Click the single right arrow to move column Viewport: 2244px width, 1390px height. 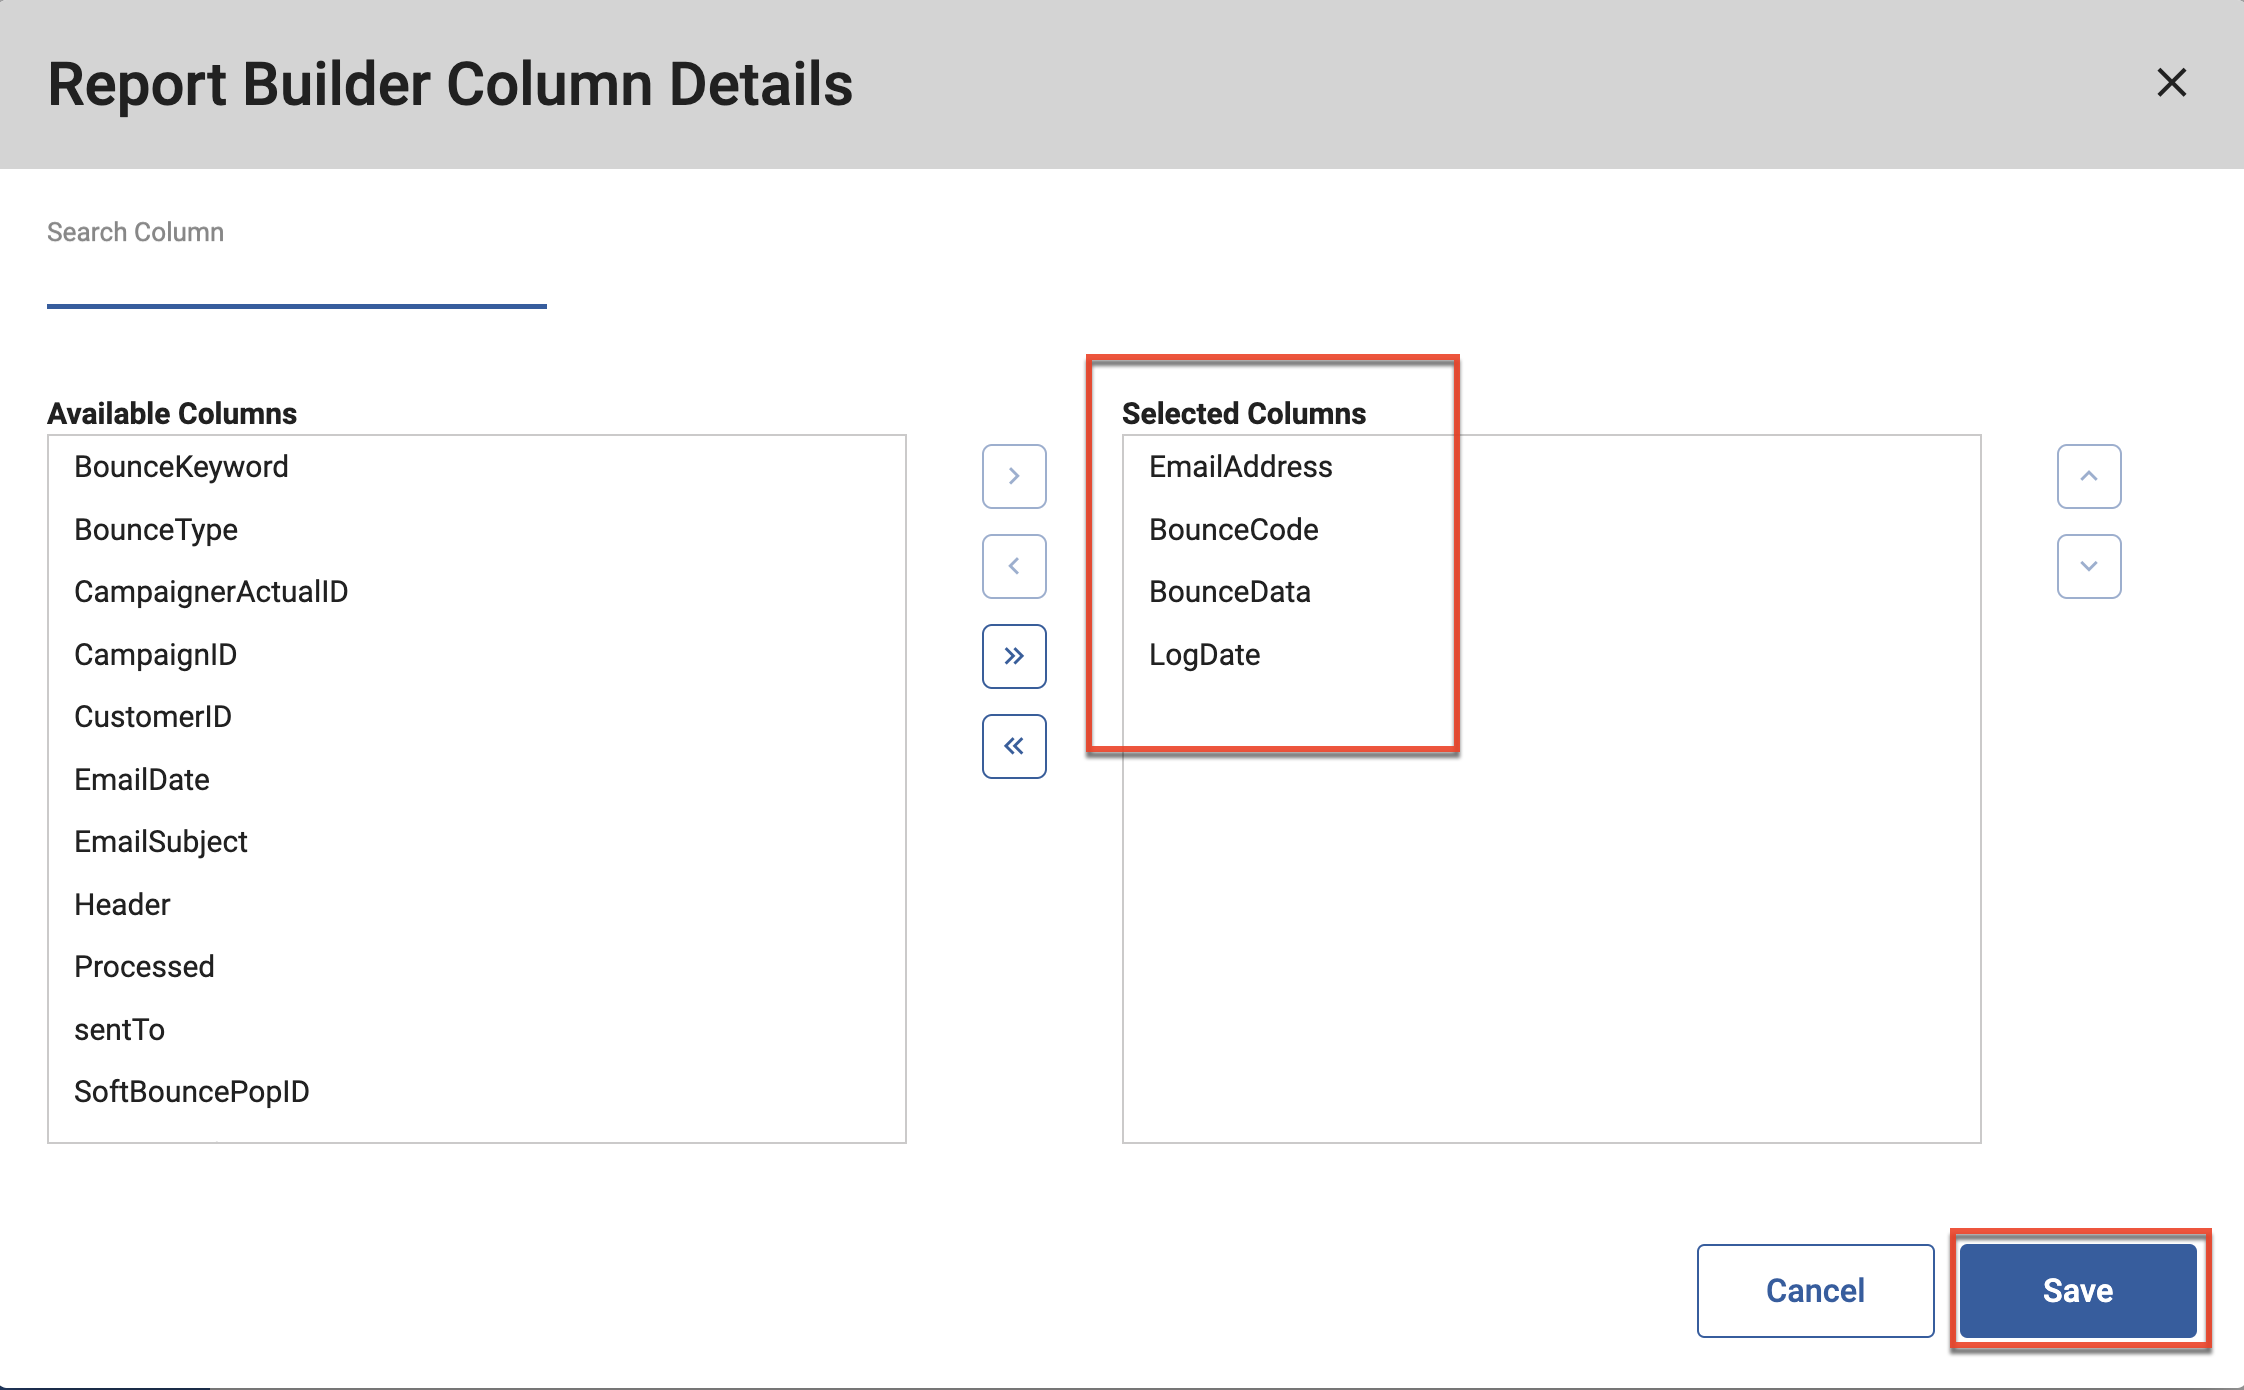pyautogui.click(x=1013, y=476)
